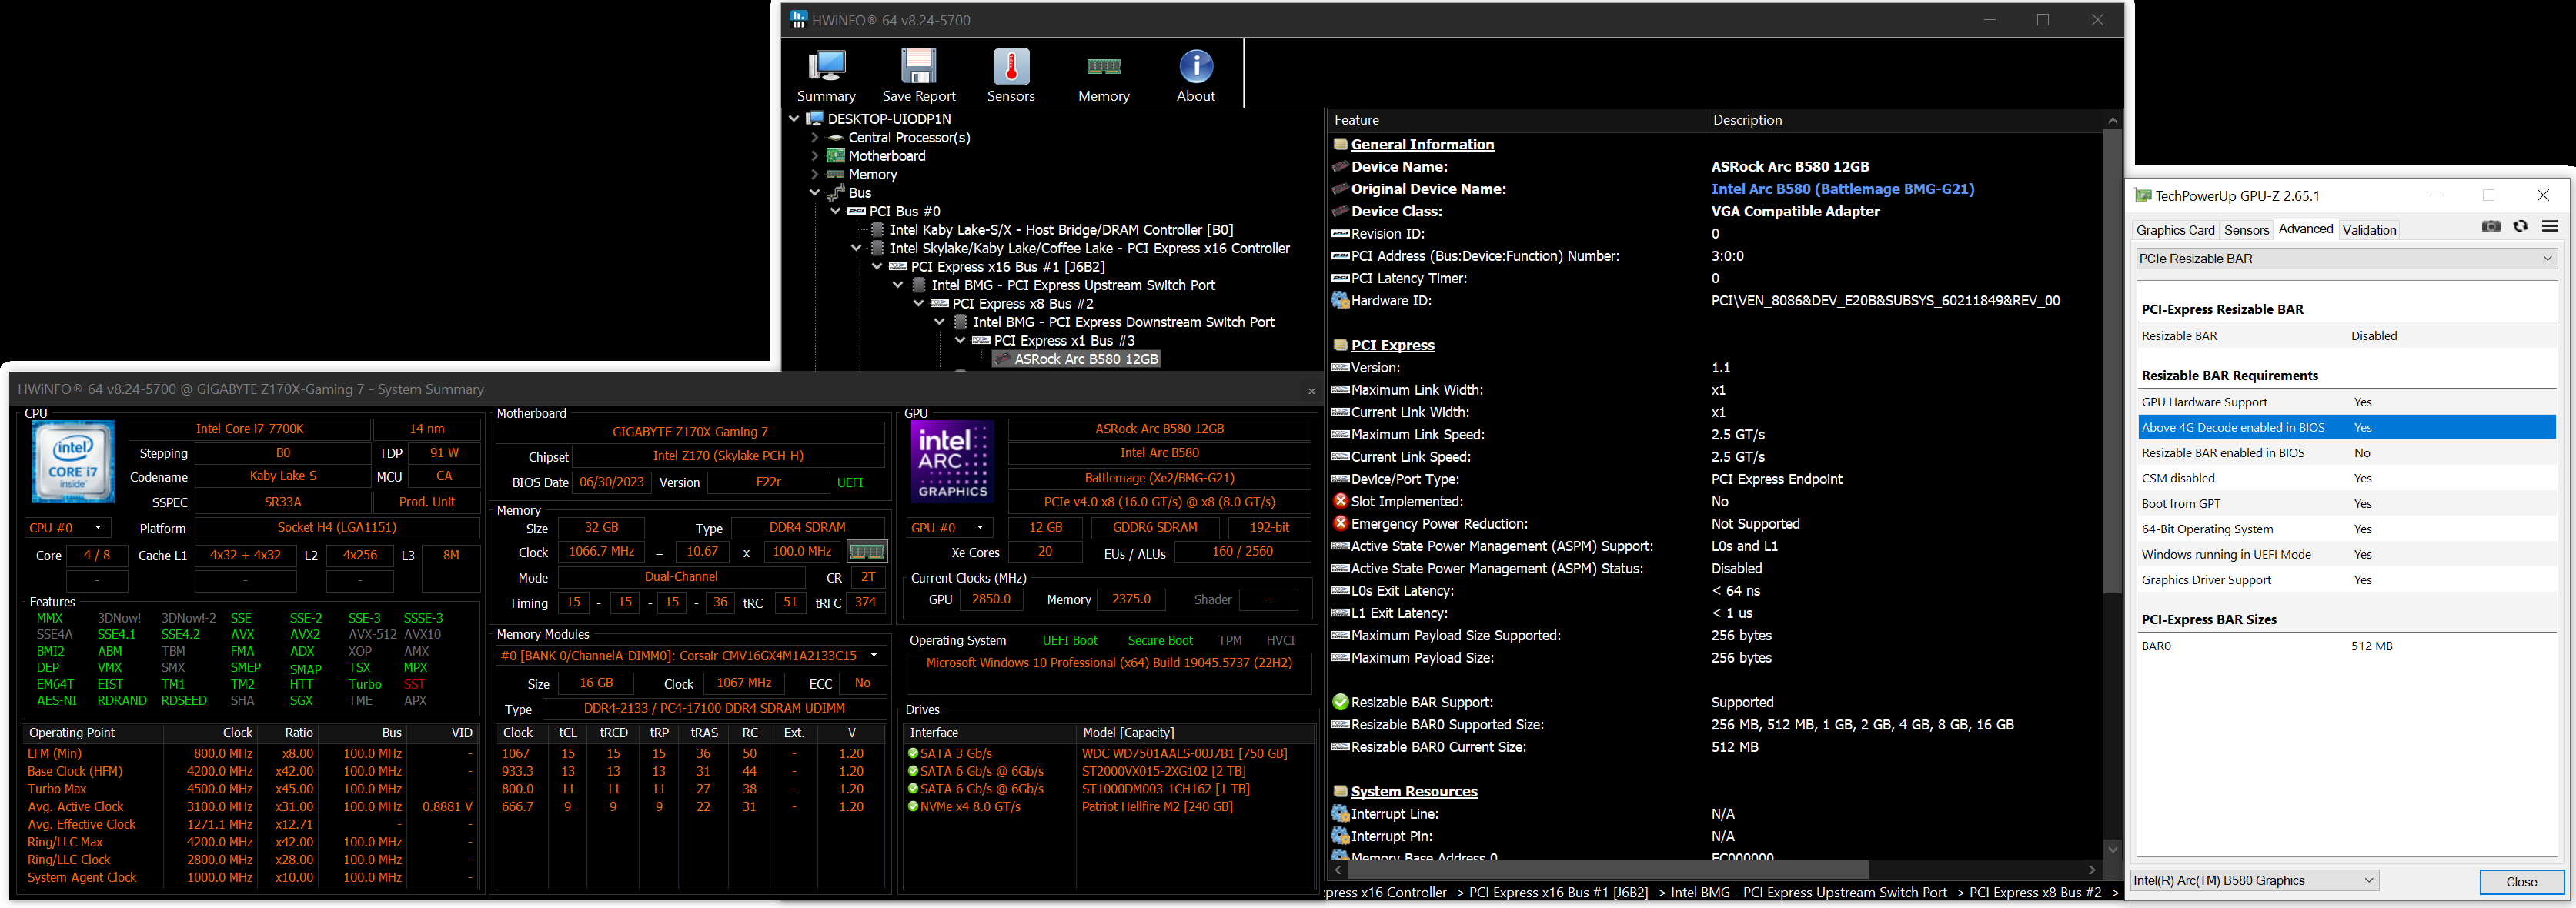The width and height of the screenshot is (2576, 908).
Task: Take a screenshot with GPU-Z camera icon
Action: point(2491,227)
